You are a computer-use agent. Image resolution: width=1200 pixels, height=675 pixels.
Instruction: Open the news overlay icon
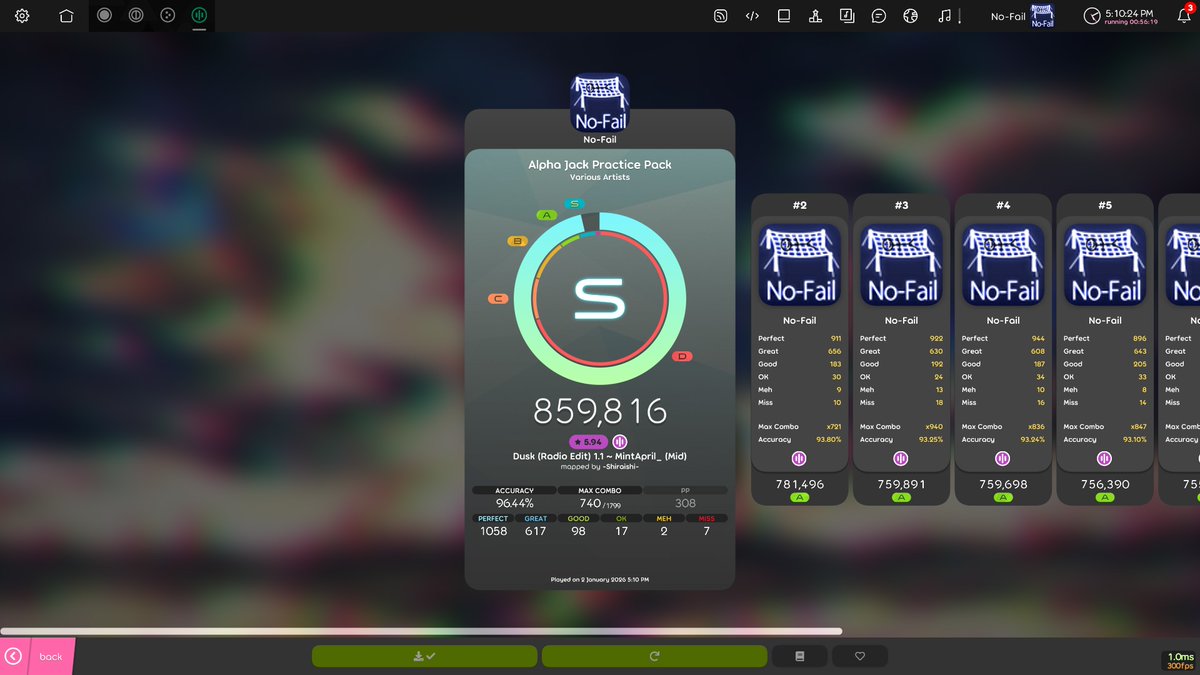(720, 16)
